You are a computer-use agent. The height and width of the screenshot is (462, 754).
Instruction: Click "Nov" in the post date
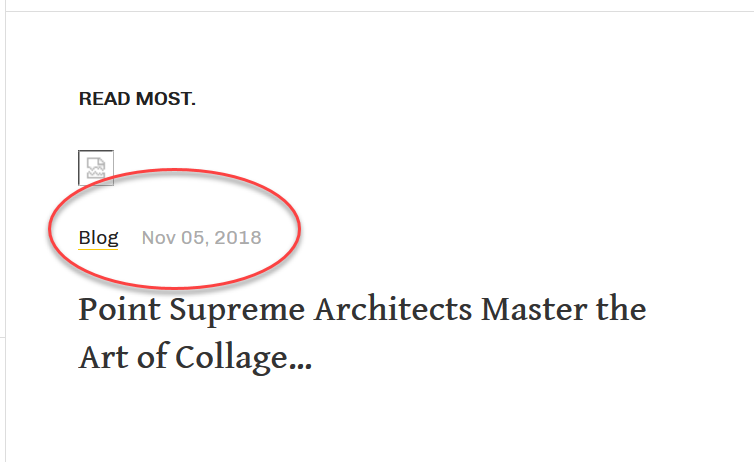pyautogui.click(x=158, y=238)
